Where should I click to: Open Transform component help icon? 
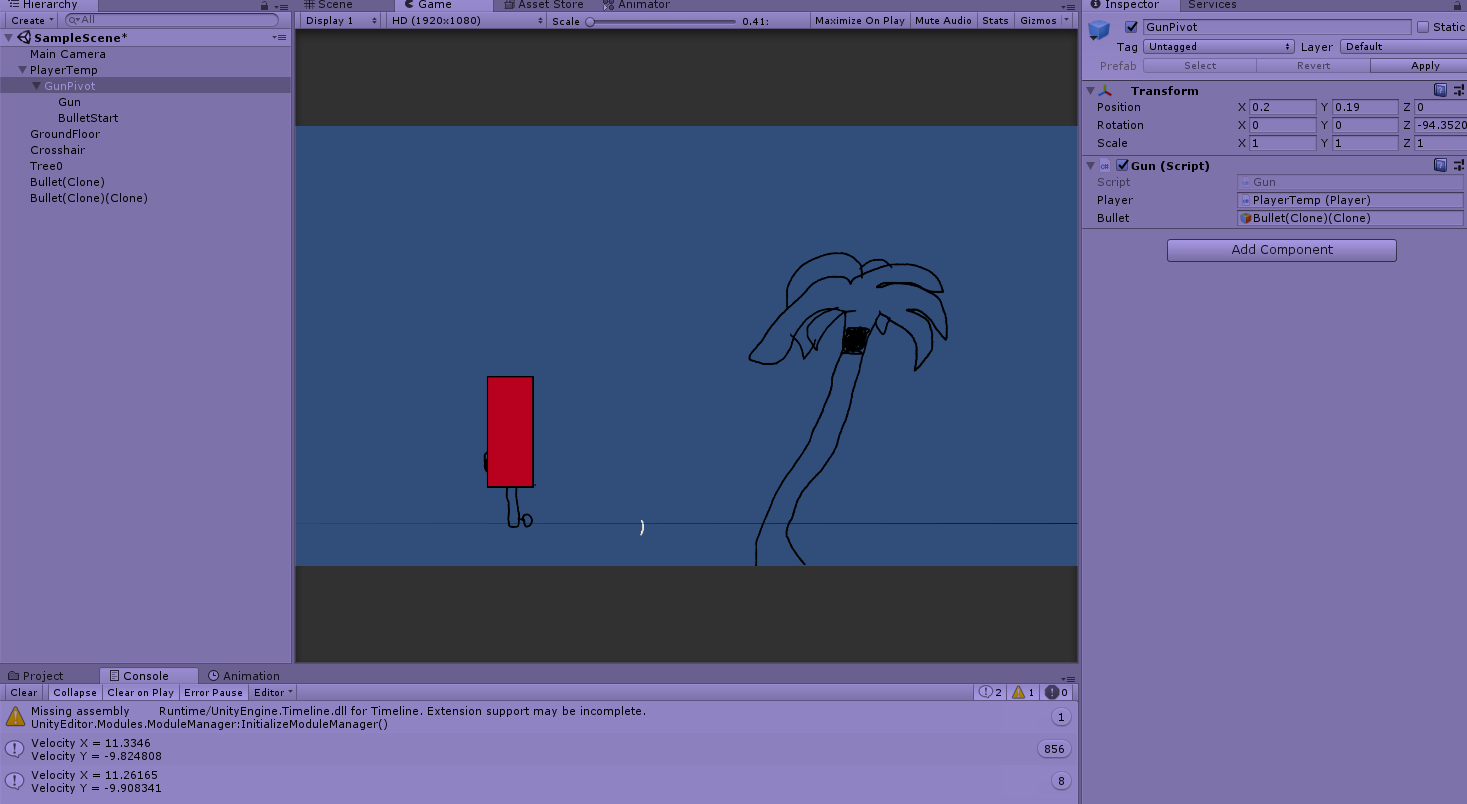1440,90
